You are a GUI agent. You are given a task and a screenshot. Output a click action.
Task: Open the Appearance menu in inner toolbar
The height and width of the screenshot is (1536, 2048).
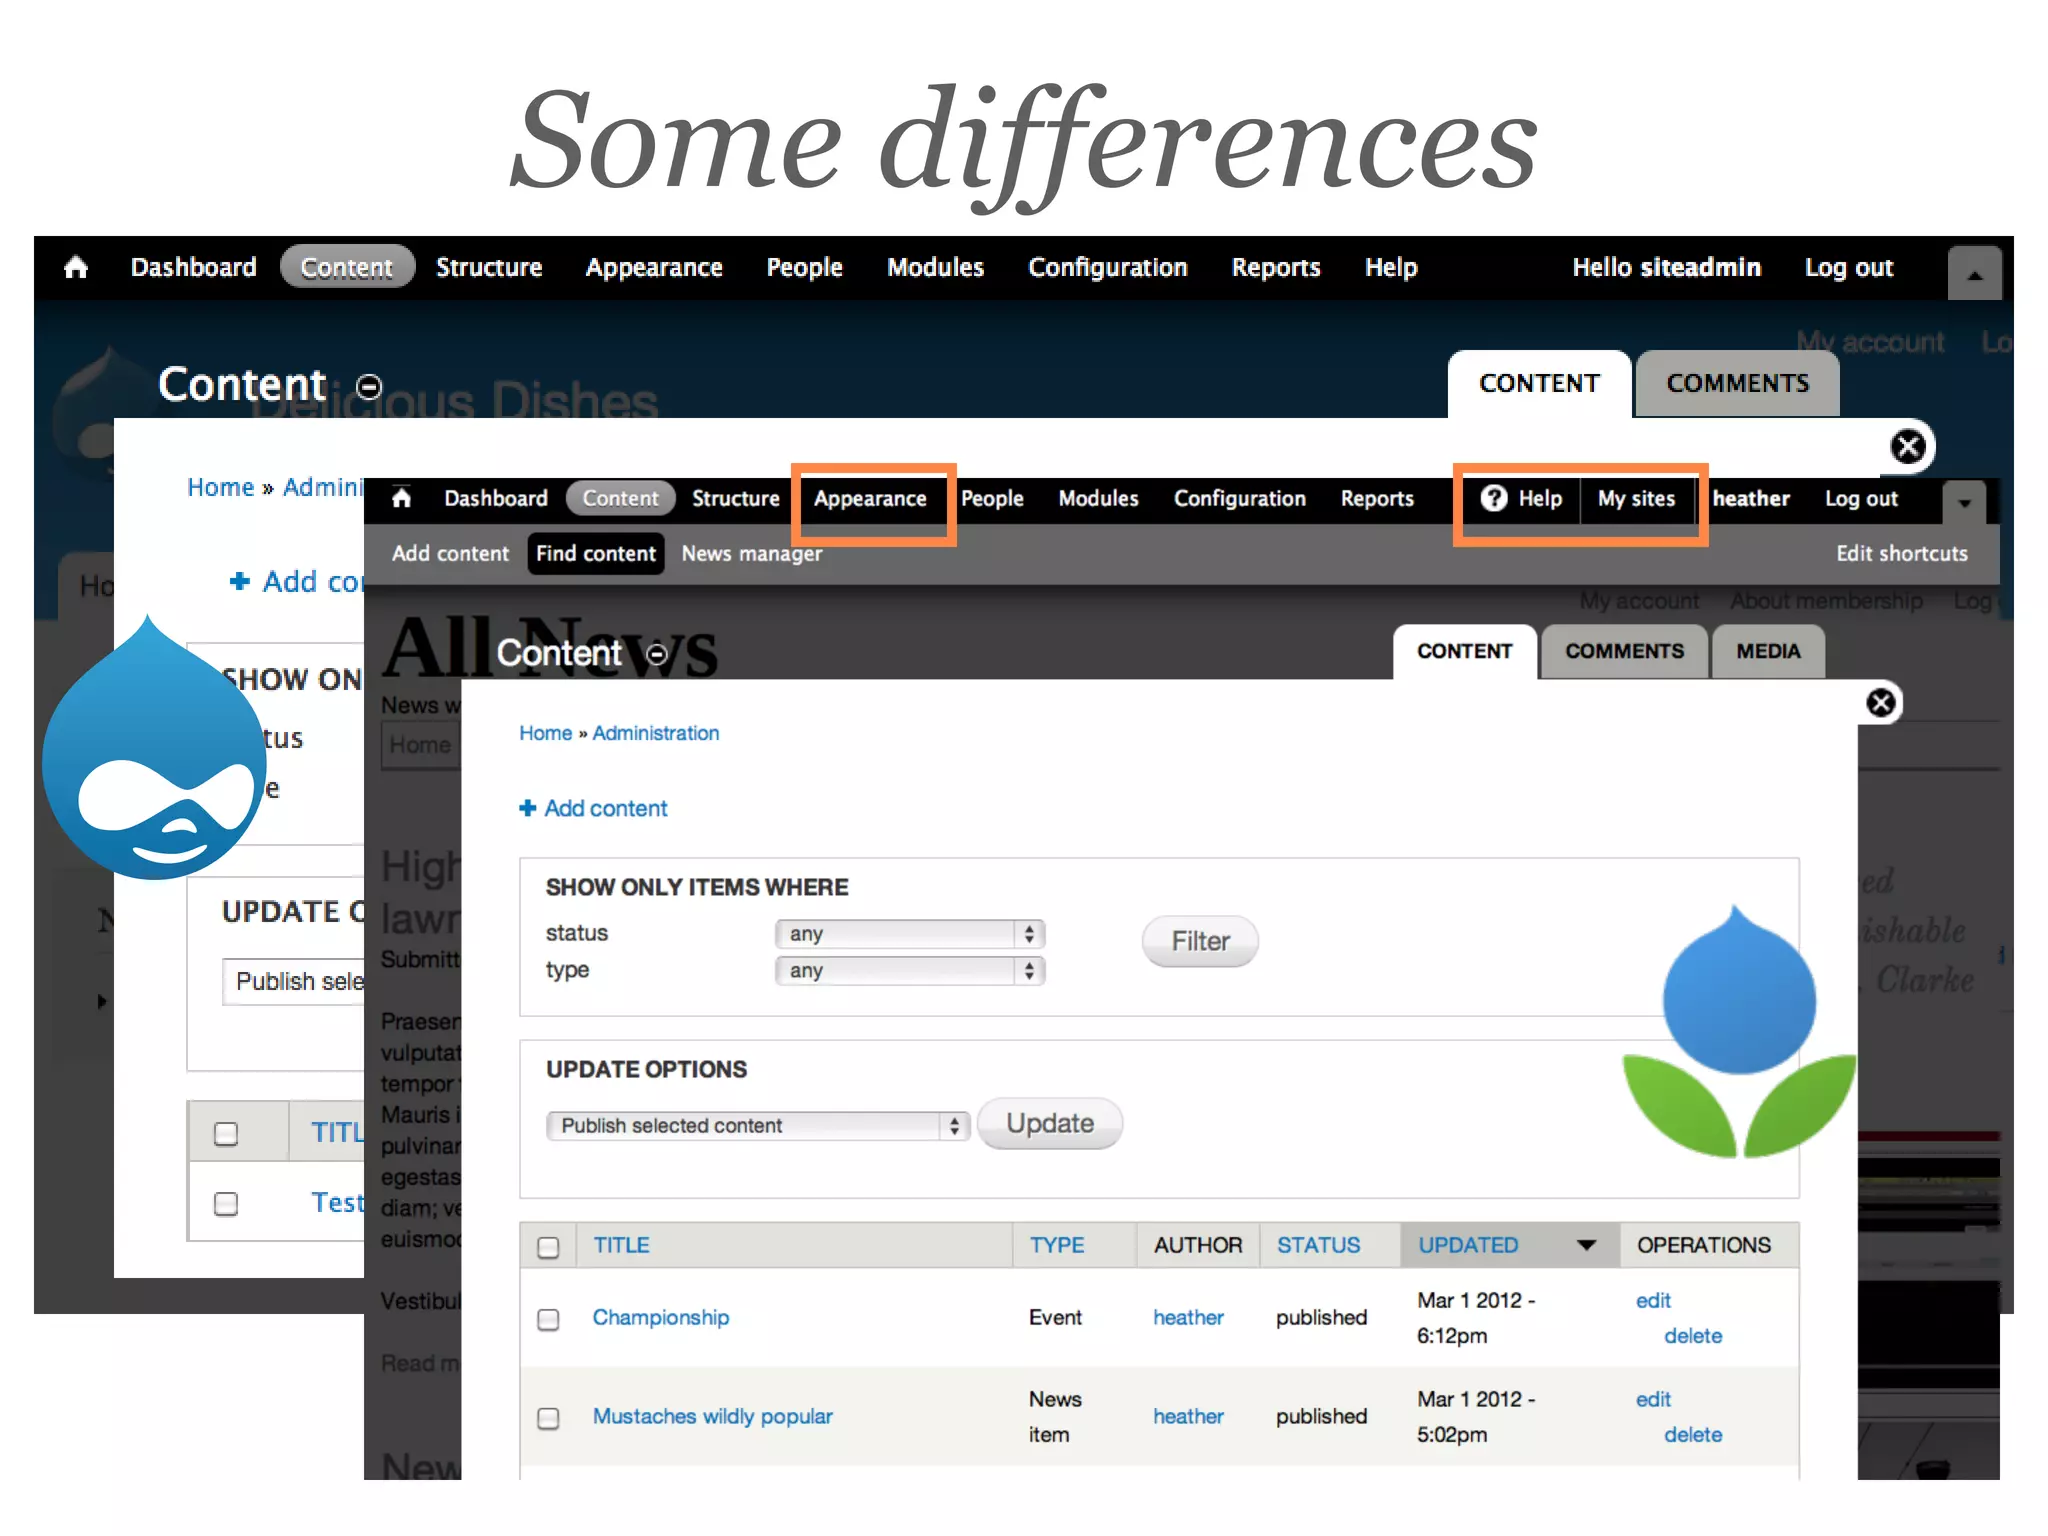pyautogui.click(x=870, y=499)
